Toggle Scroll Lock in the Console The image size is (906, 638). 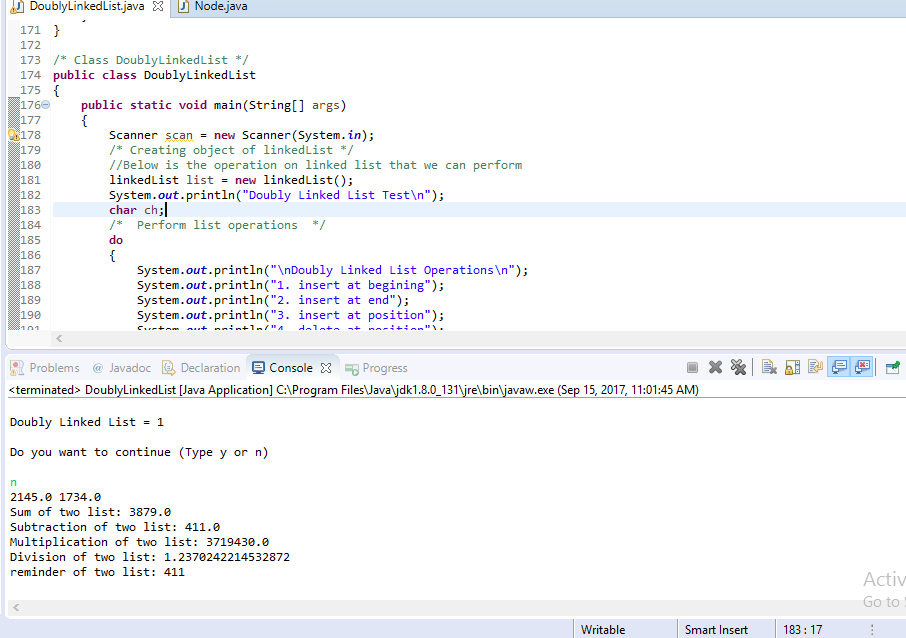[792, 368]
